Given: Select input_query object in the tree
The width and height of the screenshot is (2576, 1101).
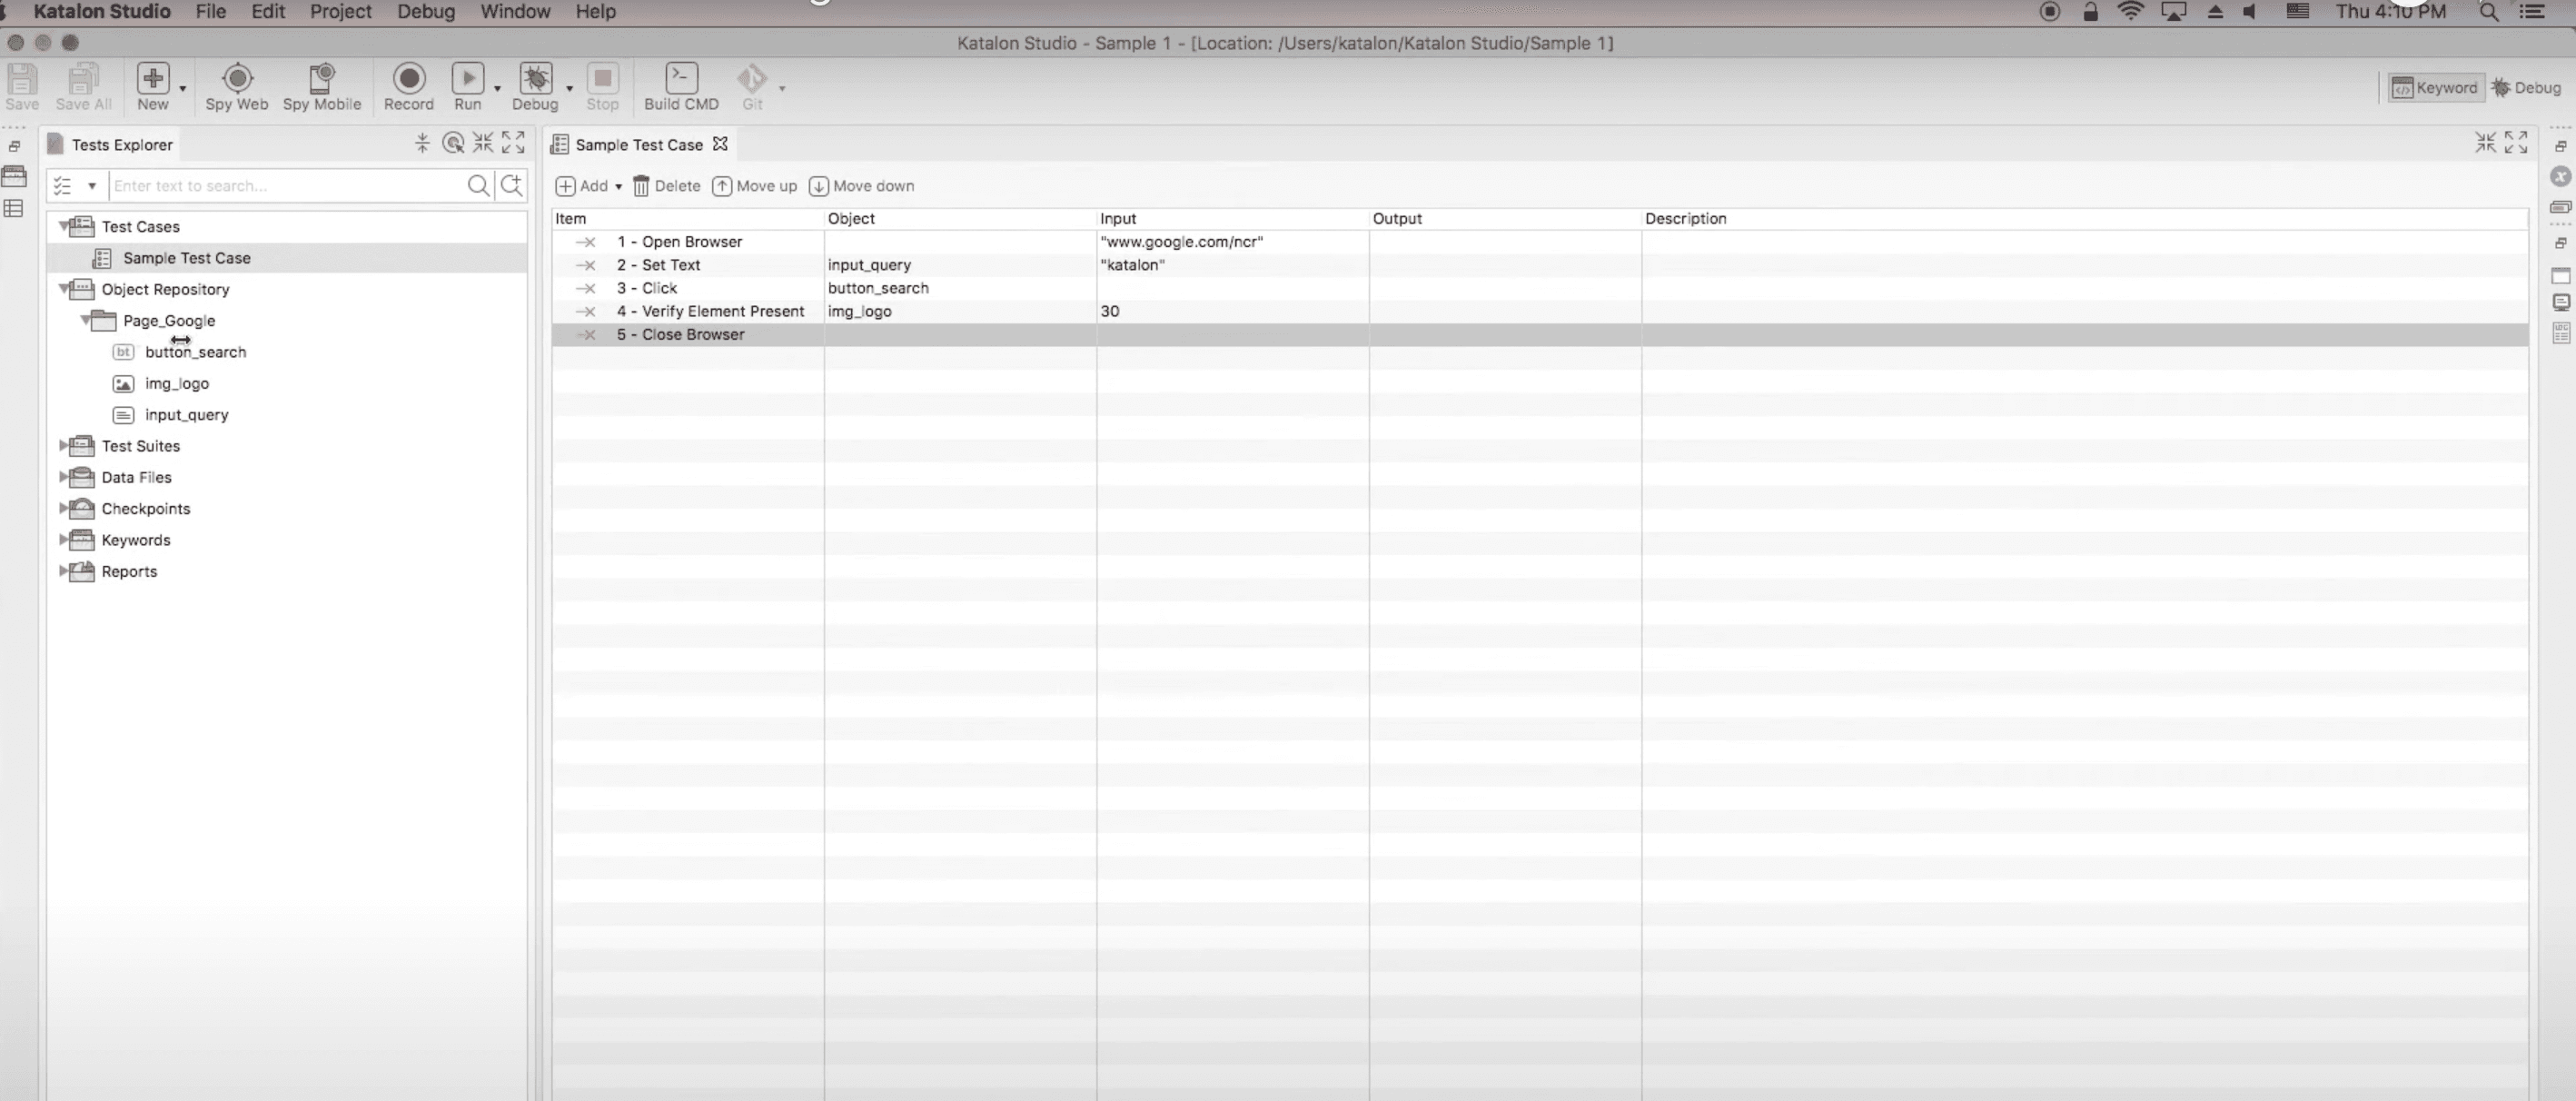Looking at the screenshot, I should pos(187,415).
